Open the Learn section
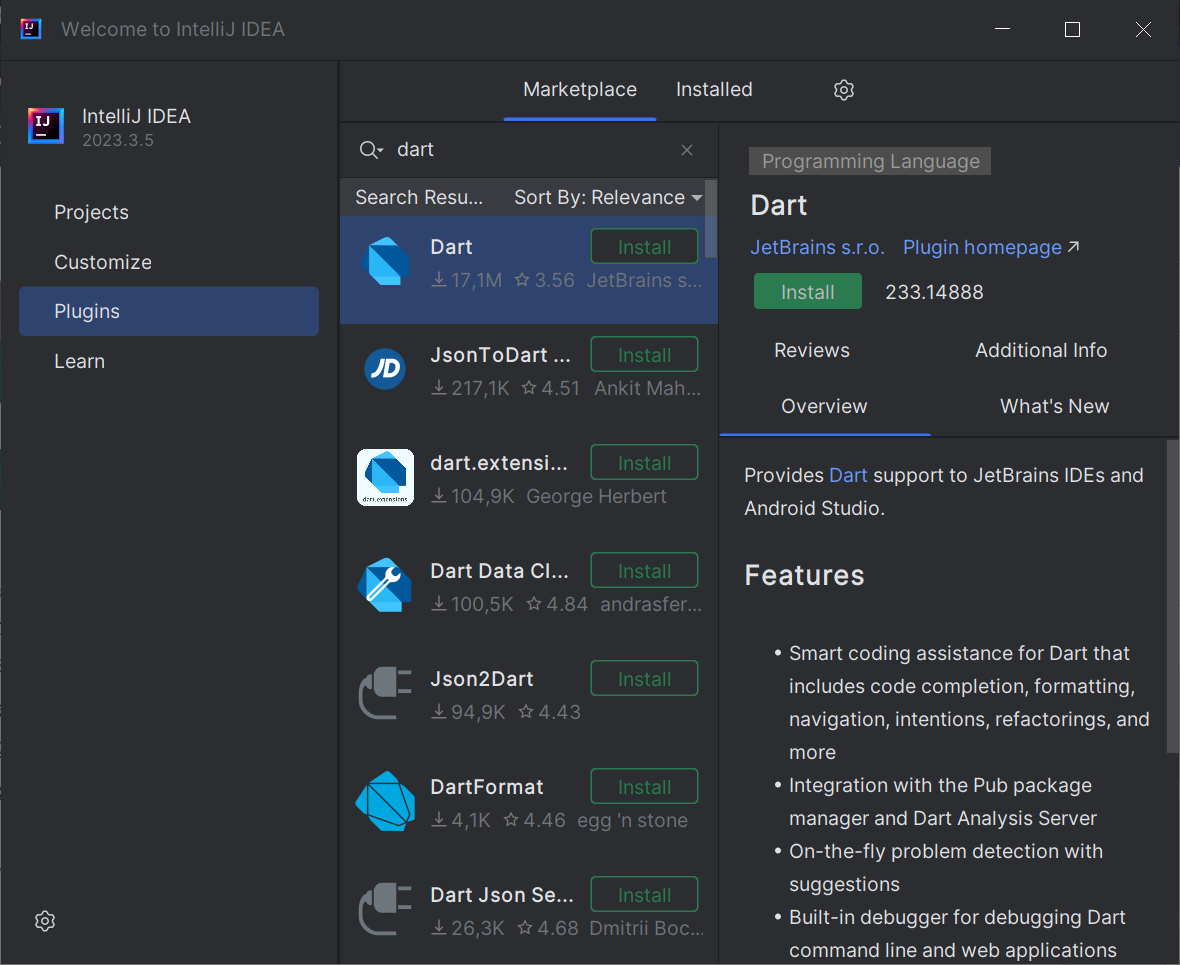This screenshot has height=965, width=1180. pyautogui.click(x=79, y=361)
